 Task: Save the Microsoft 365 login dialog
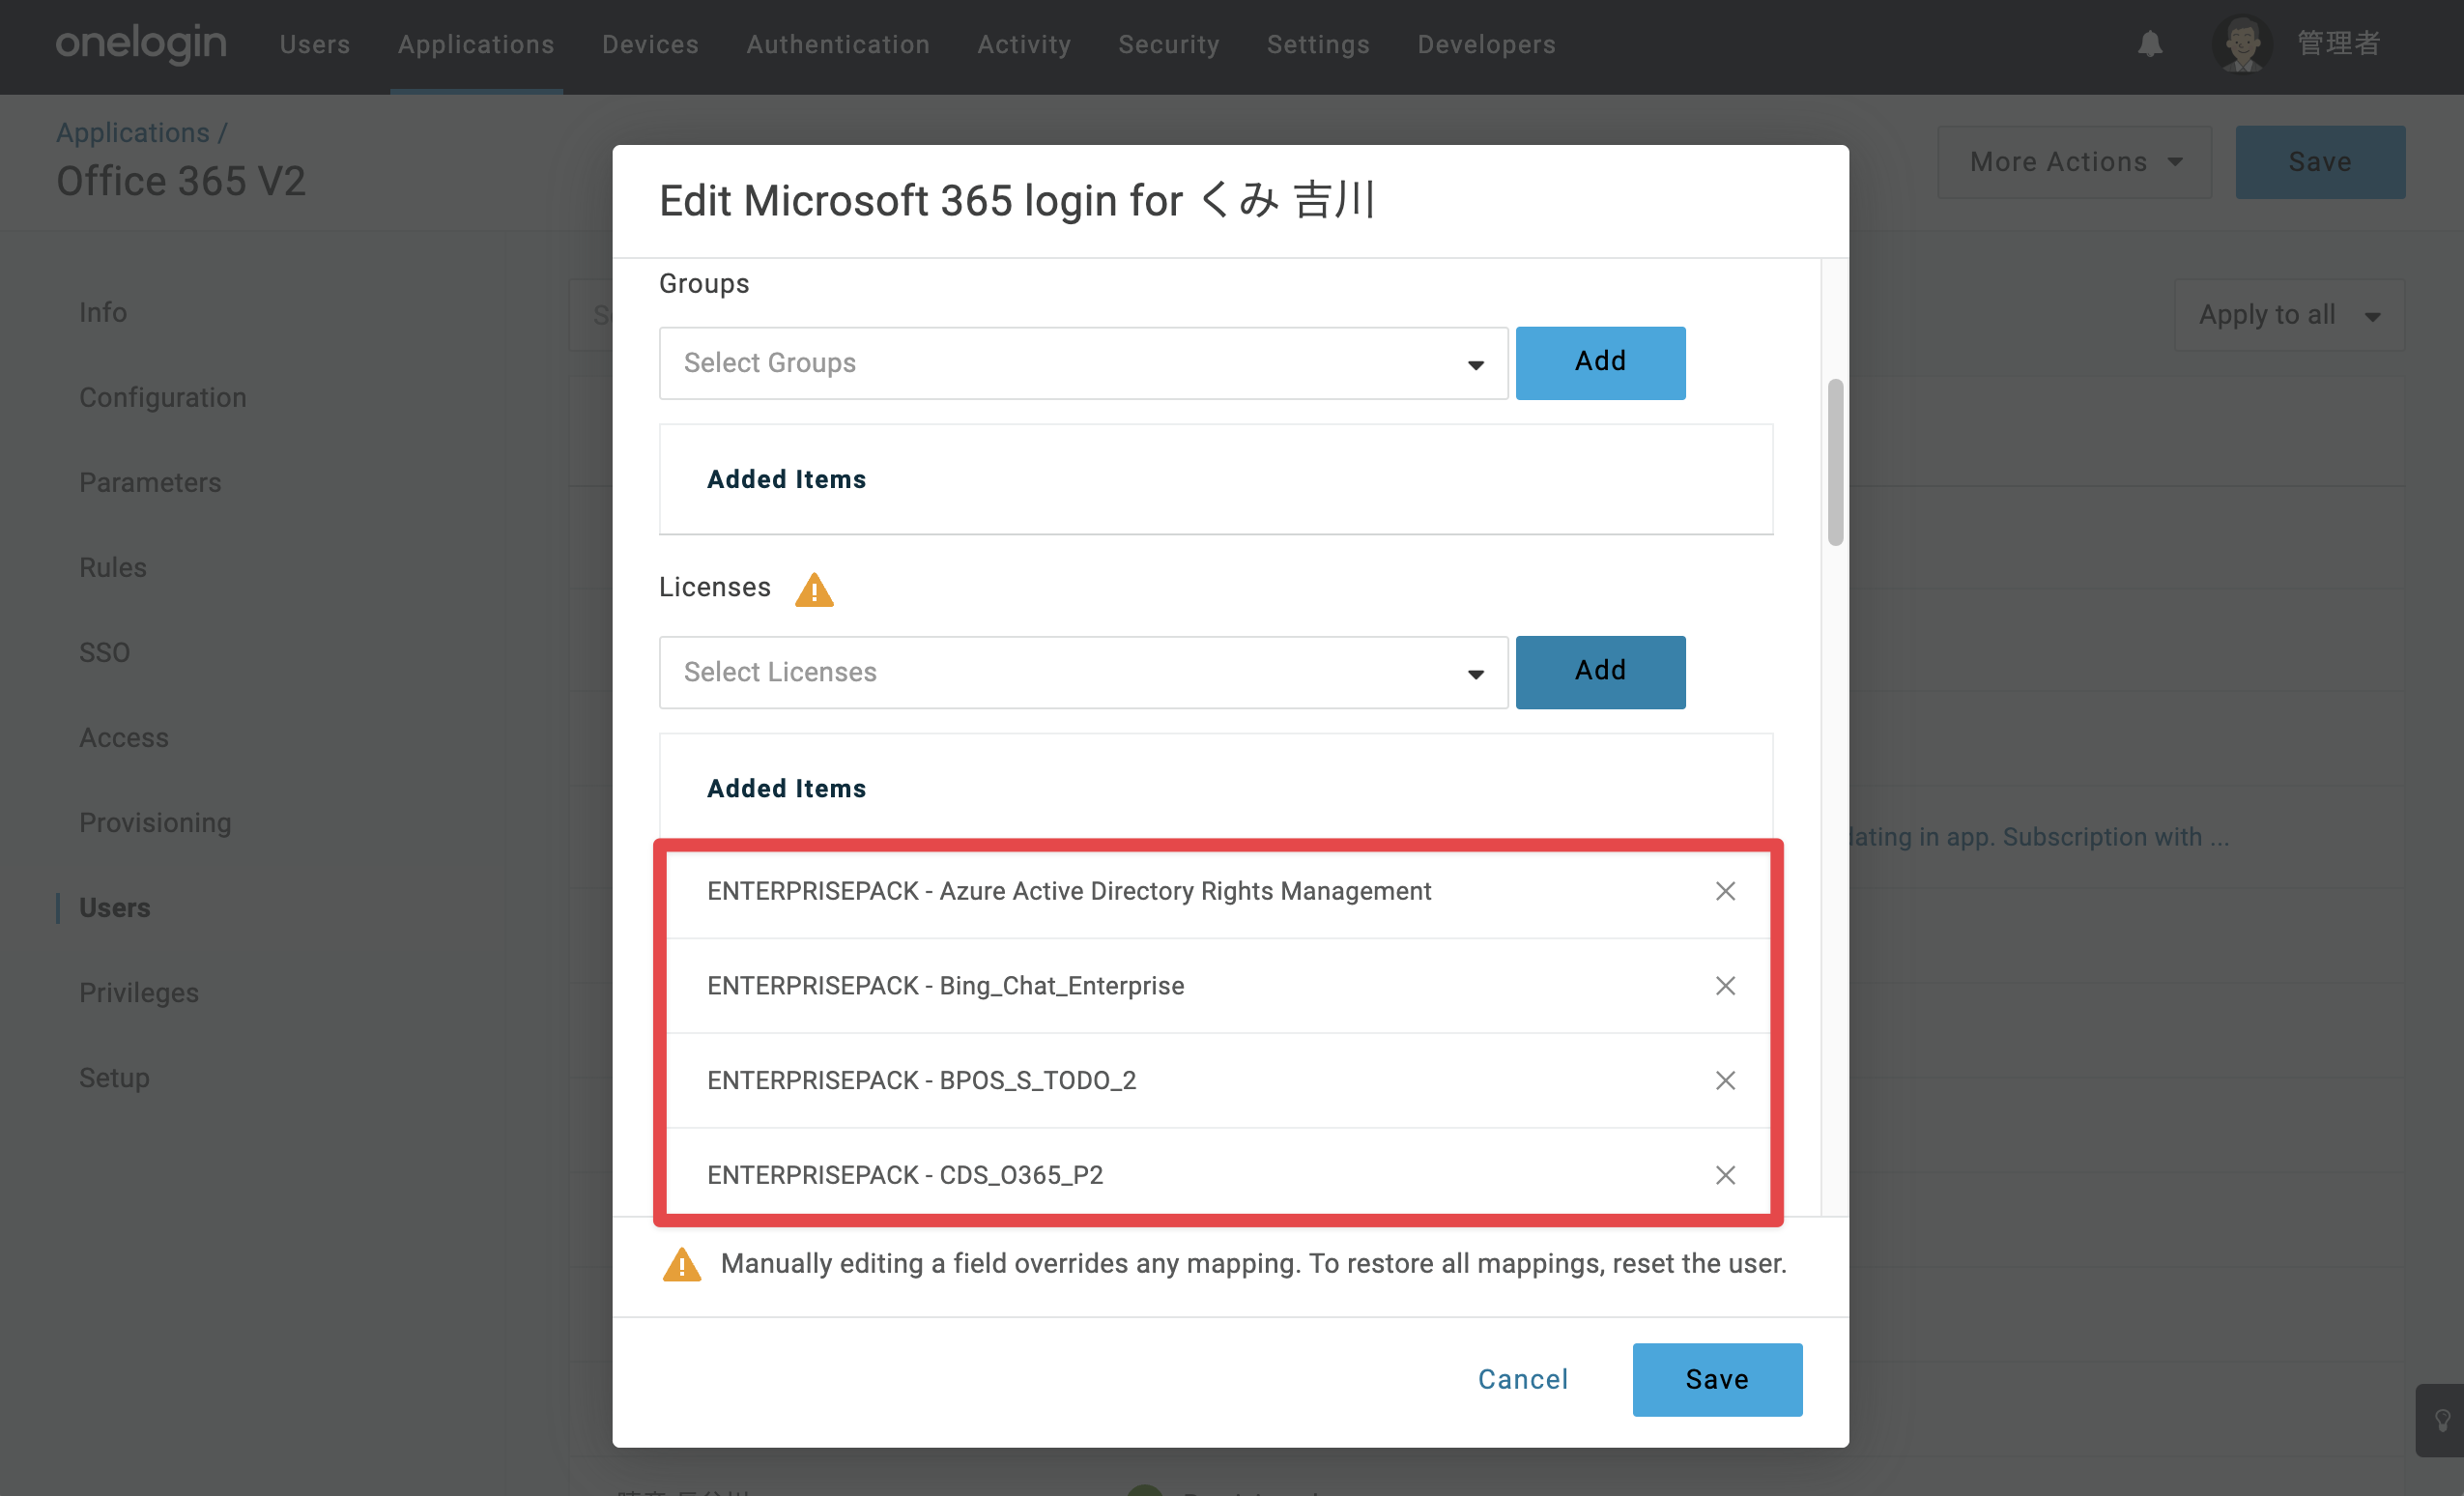coord(1717,1379)
